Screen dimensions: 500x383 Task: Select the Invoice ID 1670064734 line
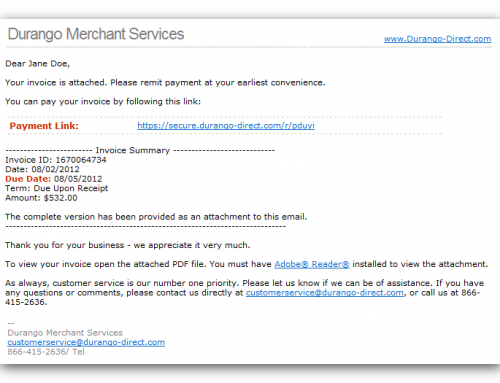click(x=56, y=160)
